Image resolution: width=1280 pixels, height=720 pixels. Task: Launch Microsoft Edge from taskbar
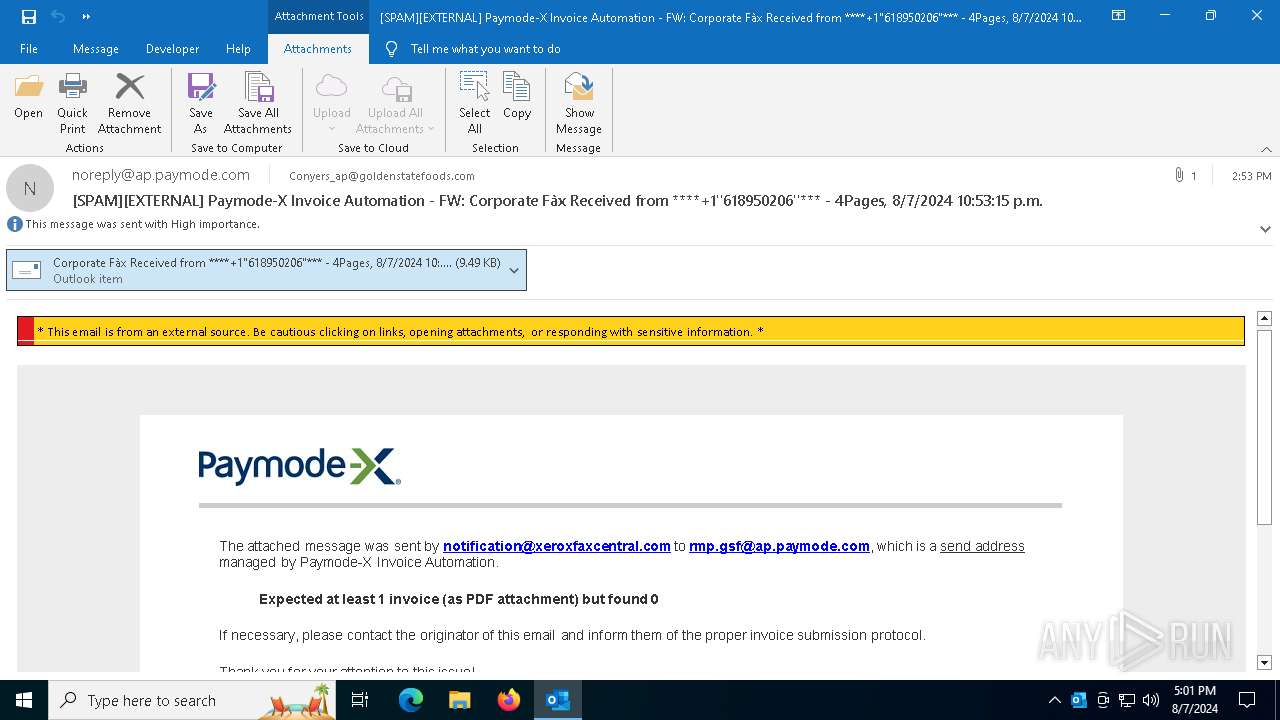click(411, 700)
